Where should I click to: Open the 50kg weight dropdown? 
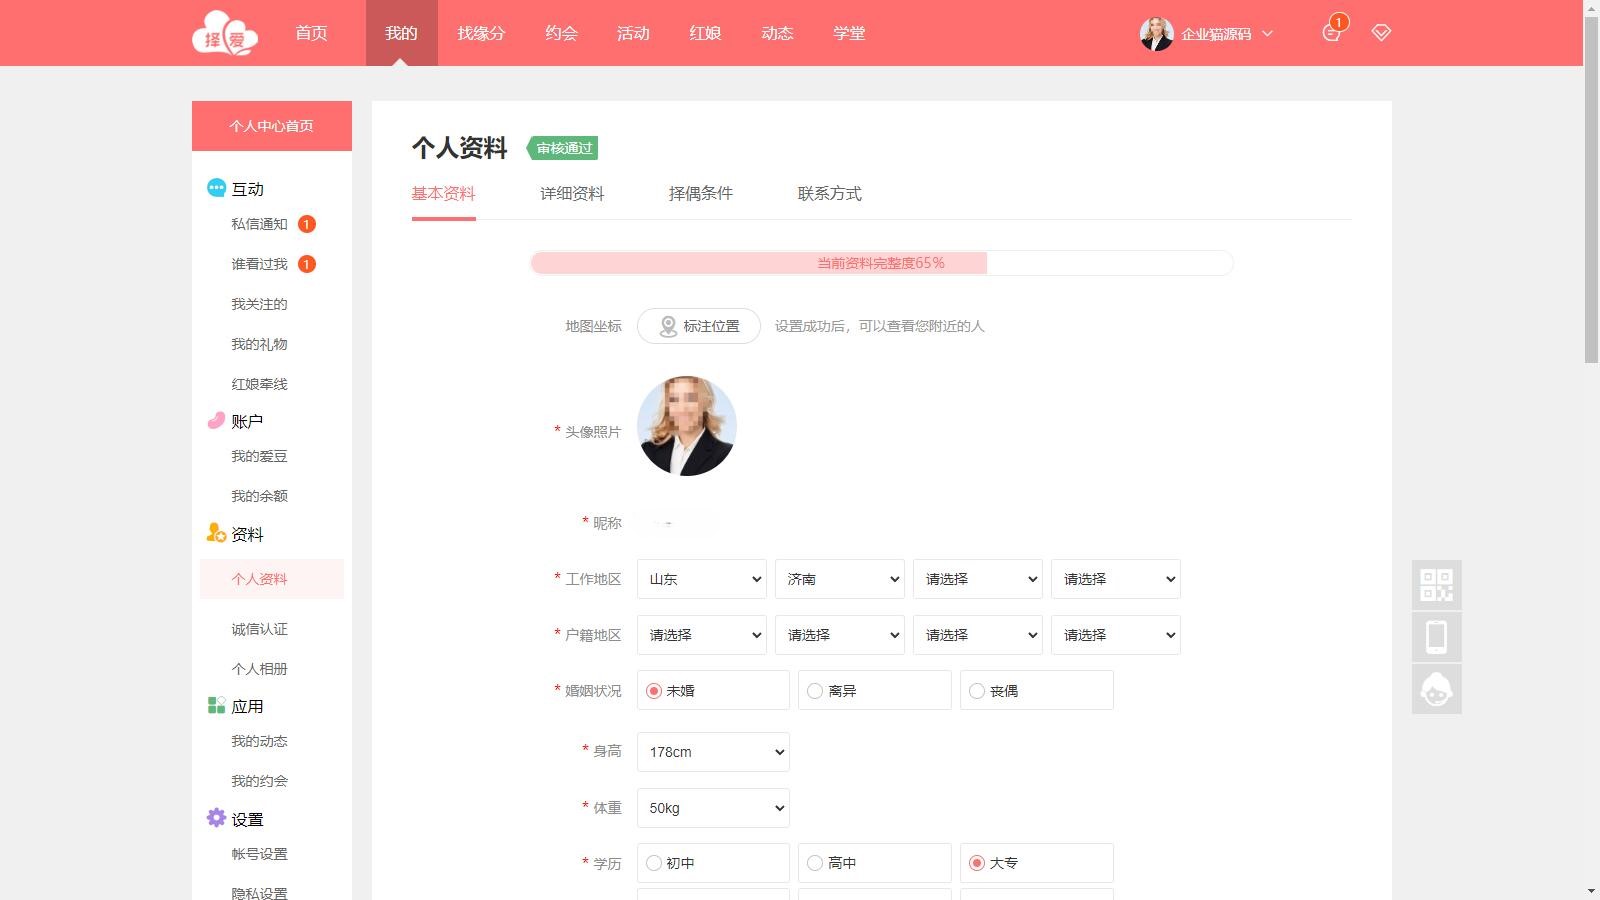[x=713, y=808]
